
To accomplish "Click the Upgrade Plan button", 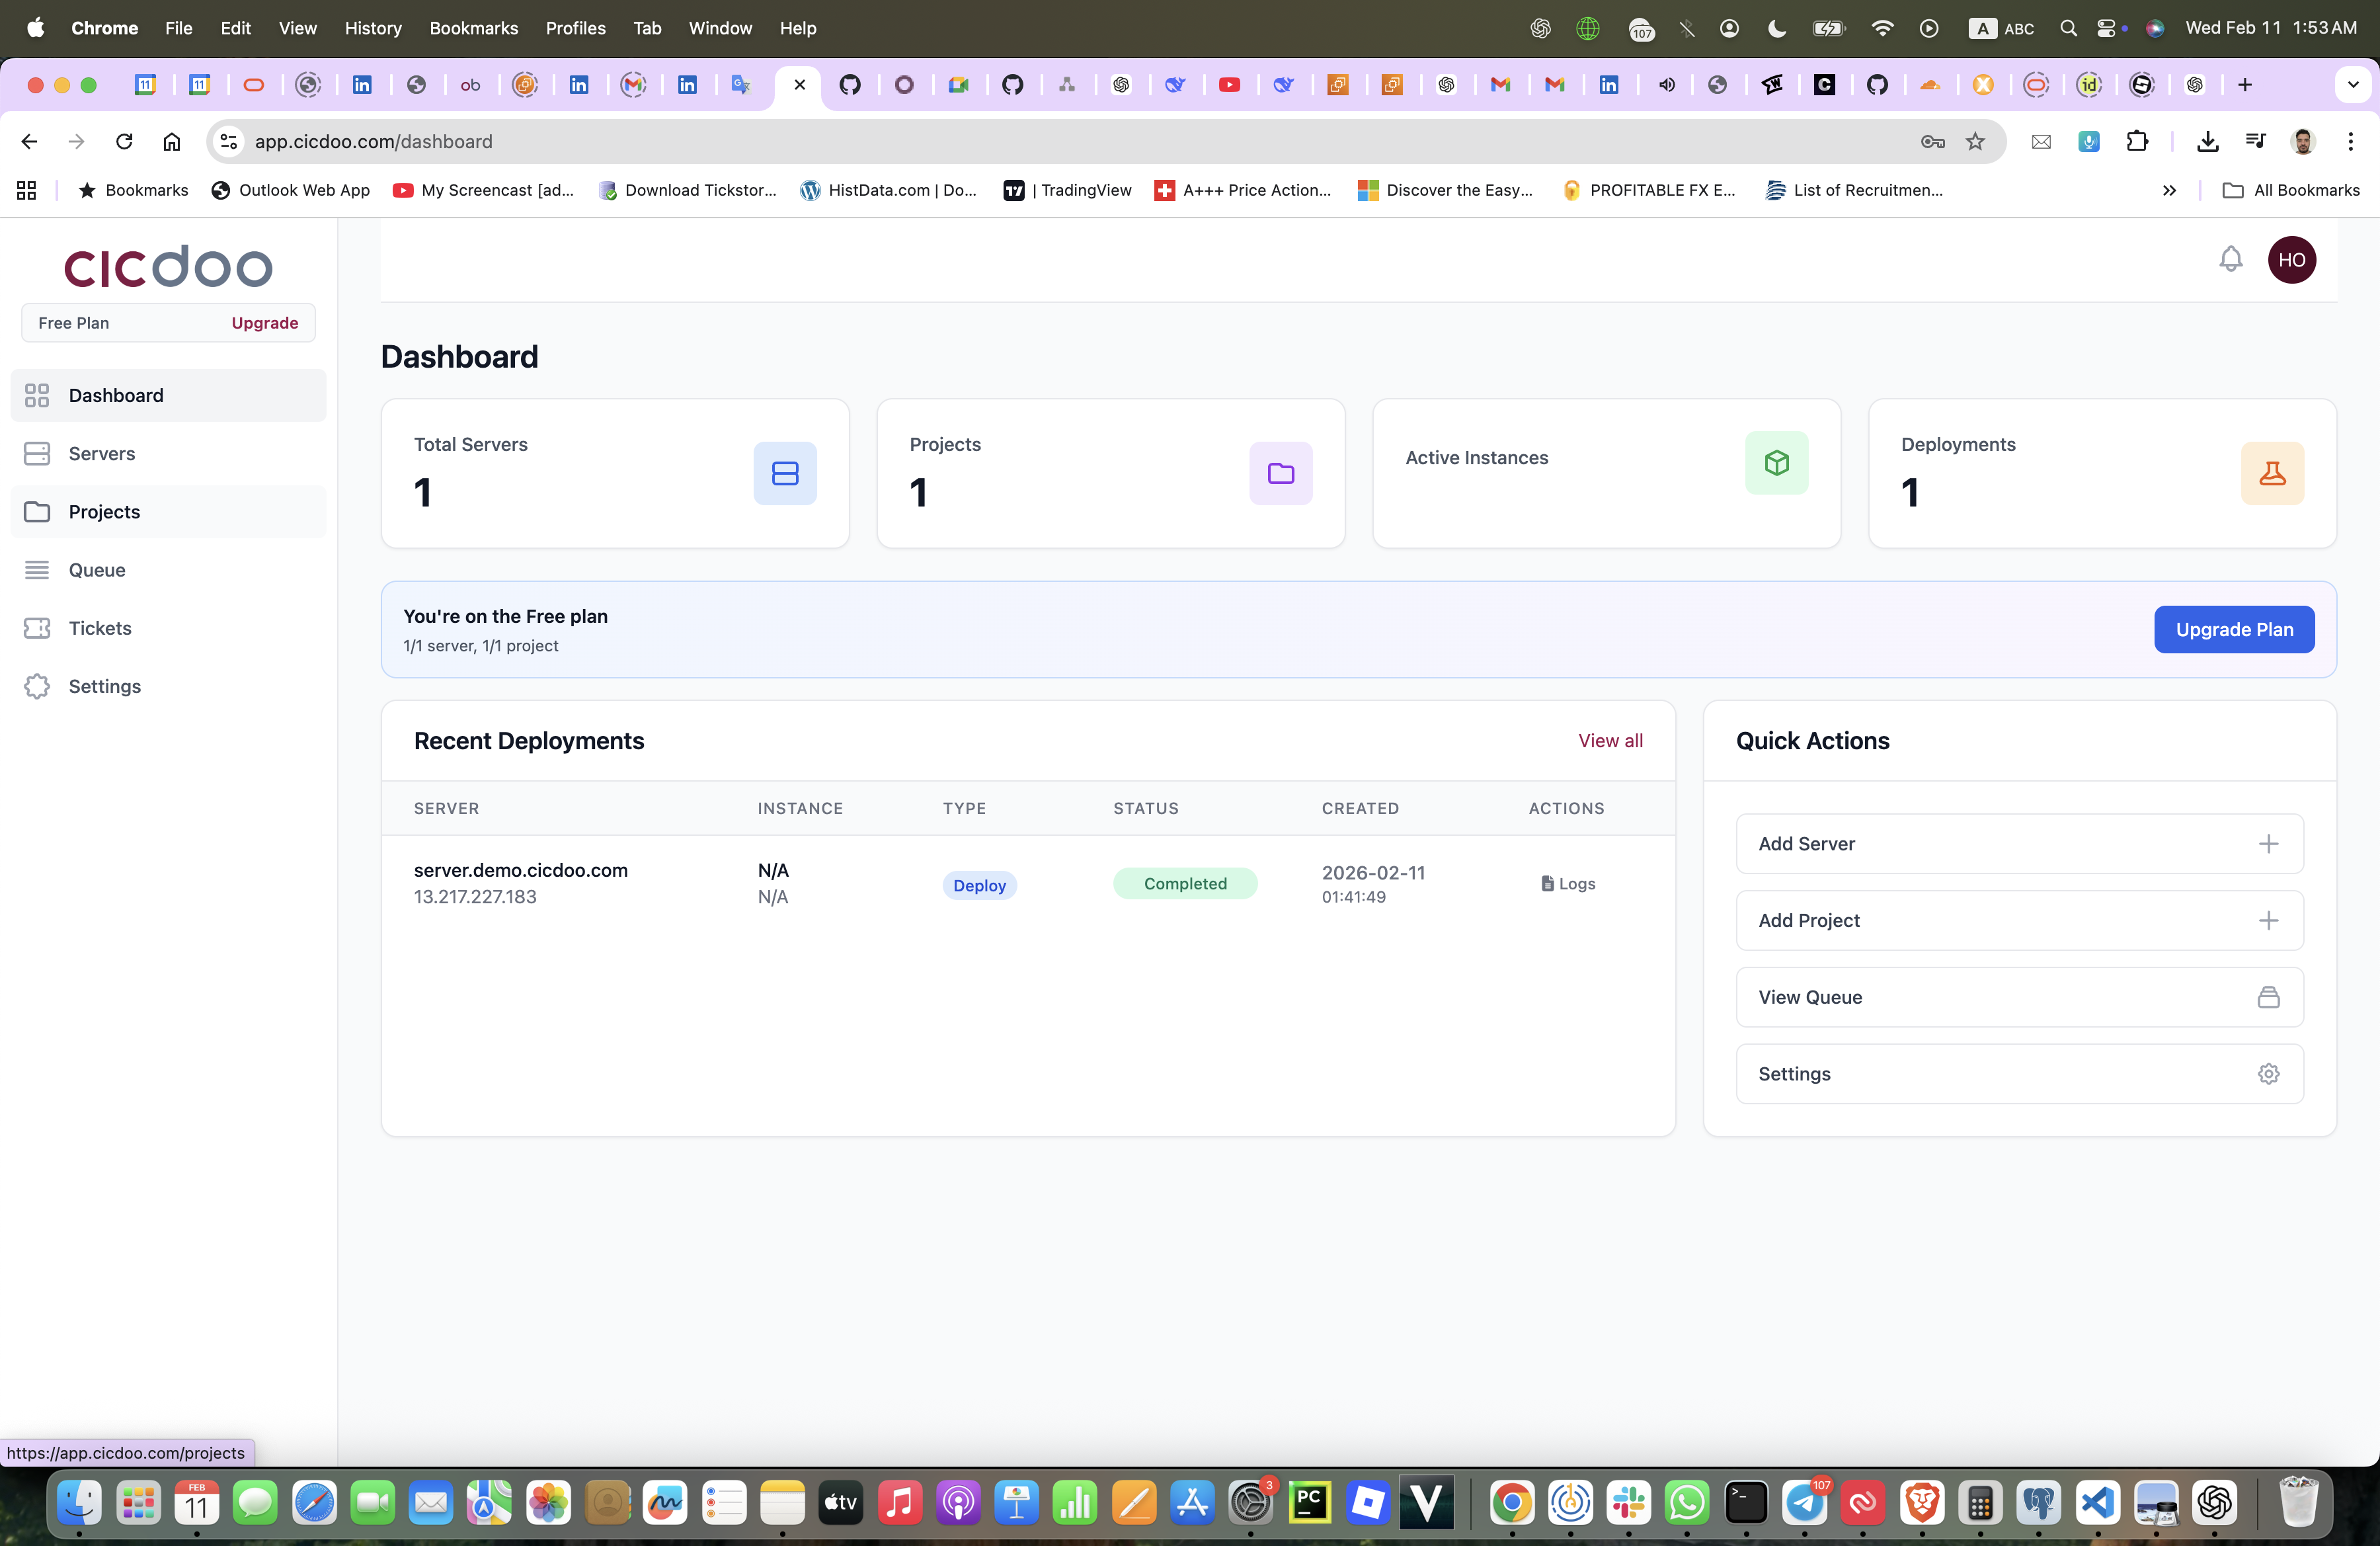I will click(x=2233, y=630).
